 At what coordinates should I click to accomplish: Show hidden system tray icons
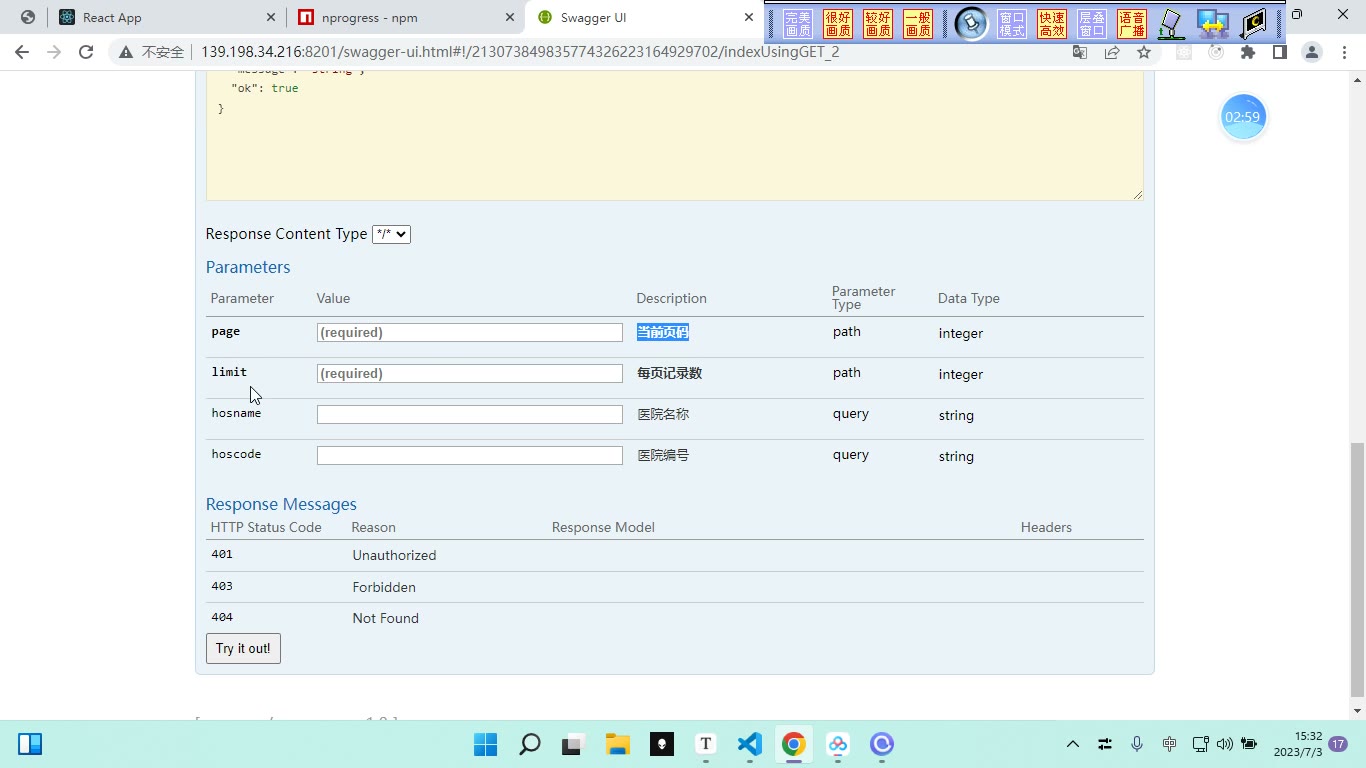tap(1073, 744)
